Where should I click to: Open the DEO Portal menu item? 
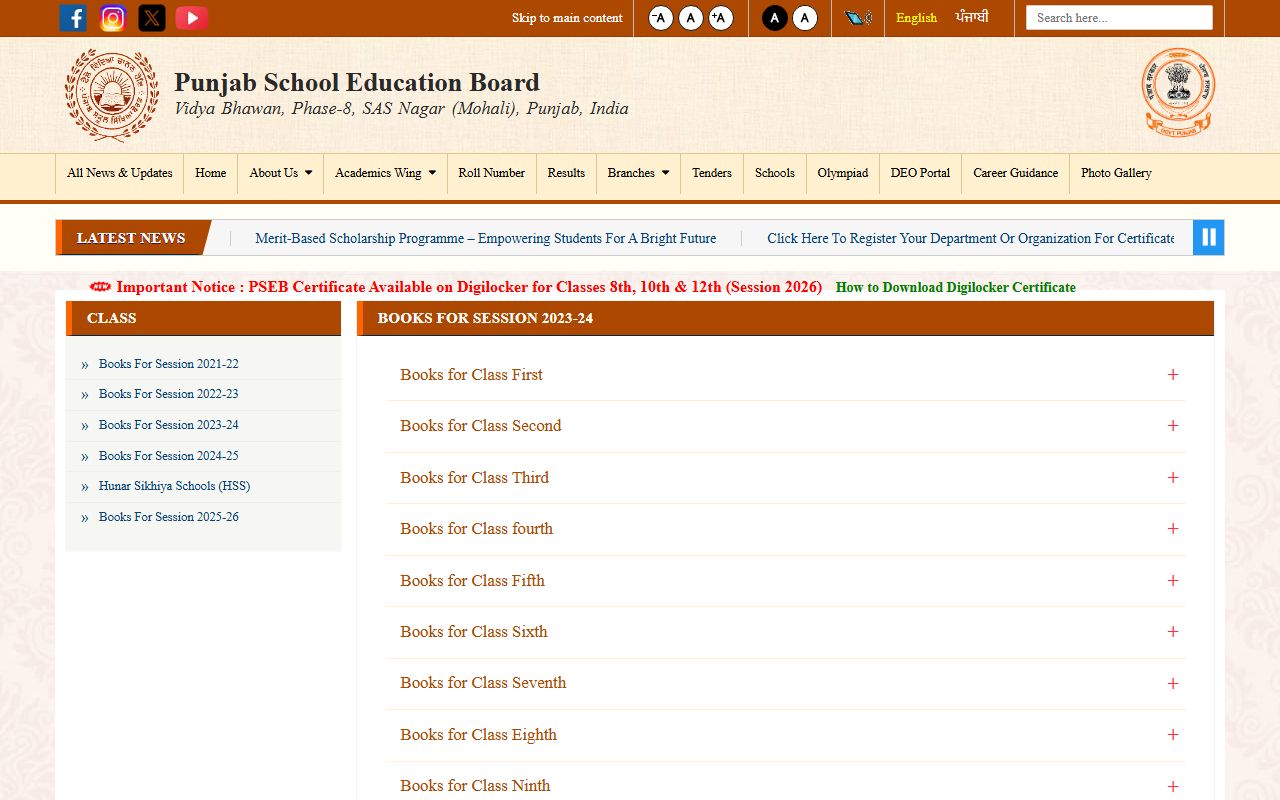point(920,173)
